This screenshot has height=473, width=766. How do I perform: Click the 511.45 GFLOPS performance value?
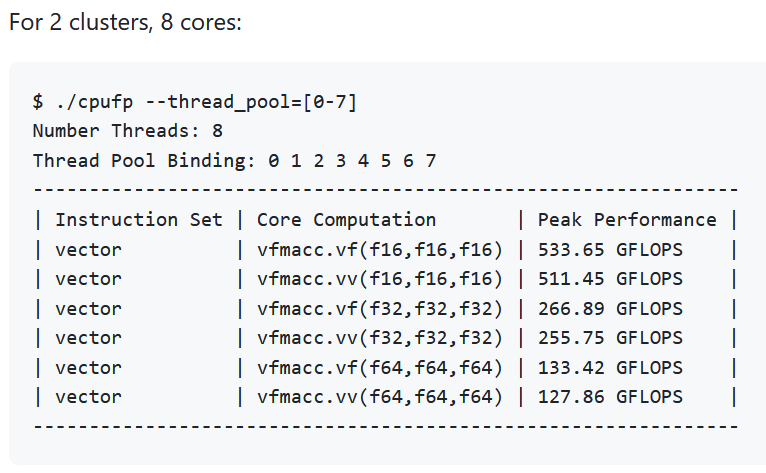coord(610,279)
